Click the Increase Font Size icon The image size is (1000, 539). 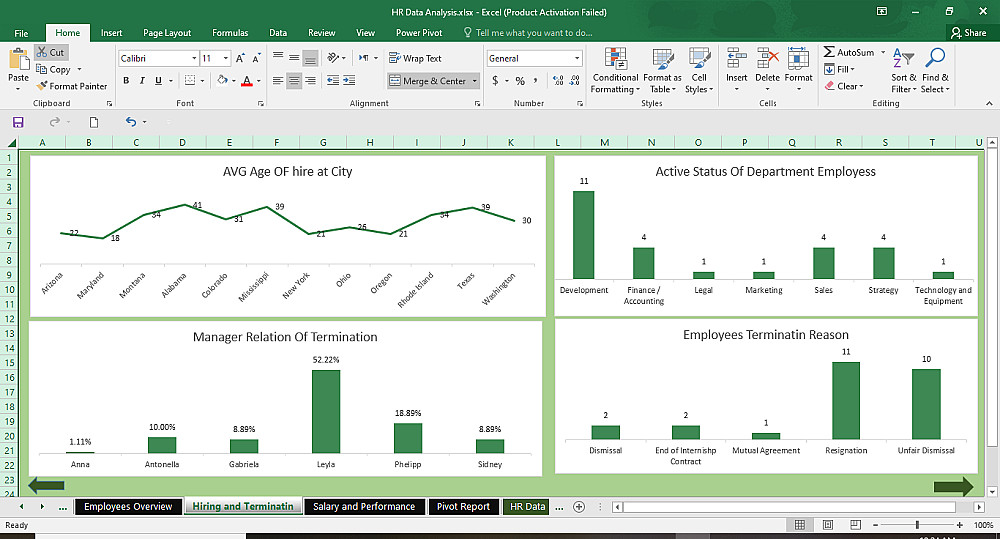coord(243,59)
